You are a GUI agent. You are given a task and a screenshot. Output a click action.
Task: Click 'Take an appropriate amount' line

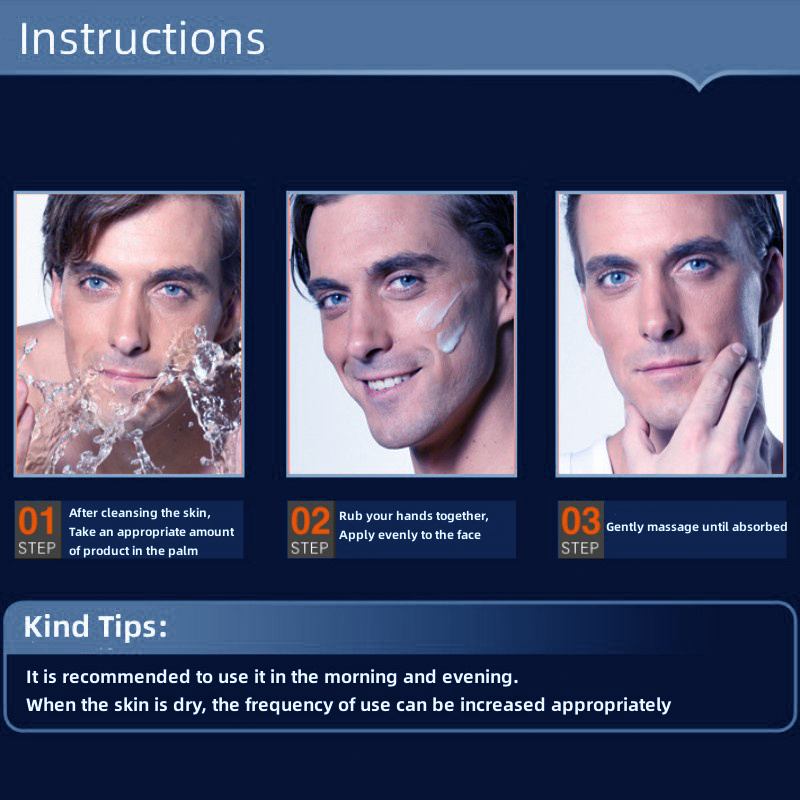click(152, 532)
